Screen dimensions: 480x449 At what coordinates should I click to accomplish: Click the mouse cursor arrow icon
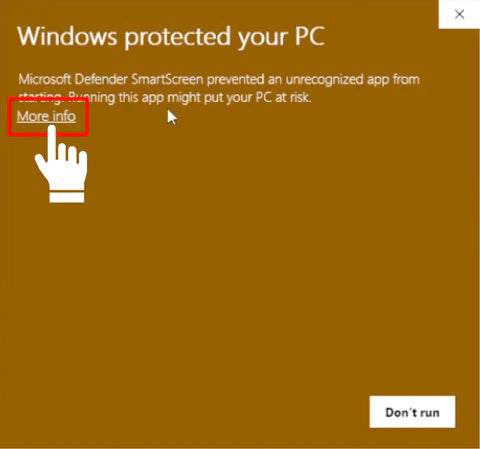point(172,117)
